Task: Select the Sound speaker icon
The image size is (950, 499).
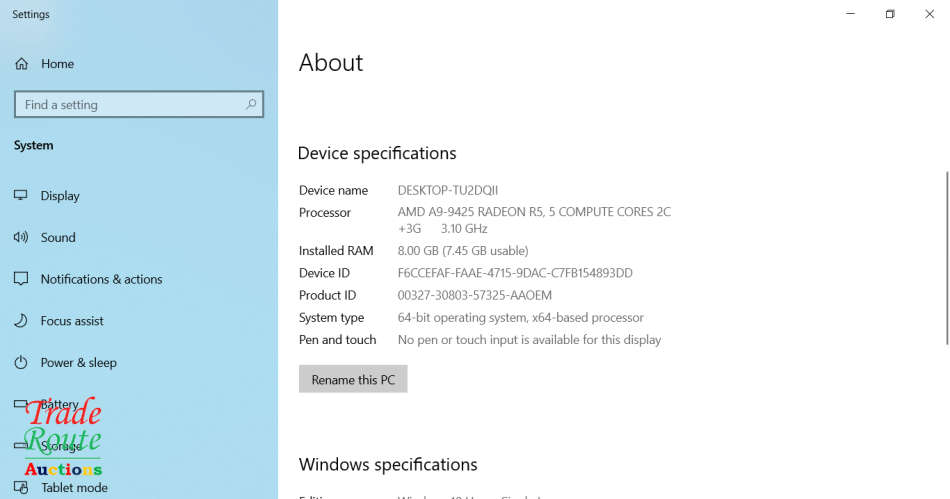Action: coord(21,238)
